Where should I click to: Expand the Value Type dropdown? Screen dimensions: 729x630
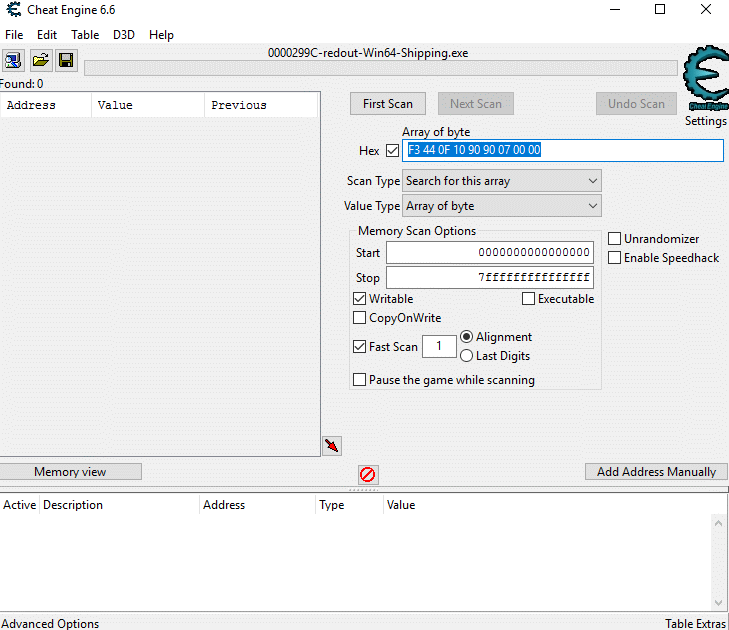click(501, 206)
